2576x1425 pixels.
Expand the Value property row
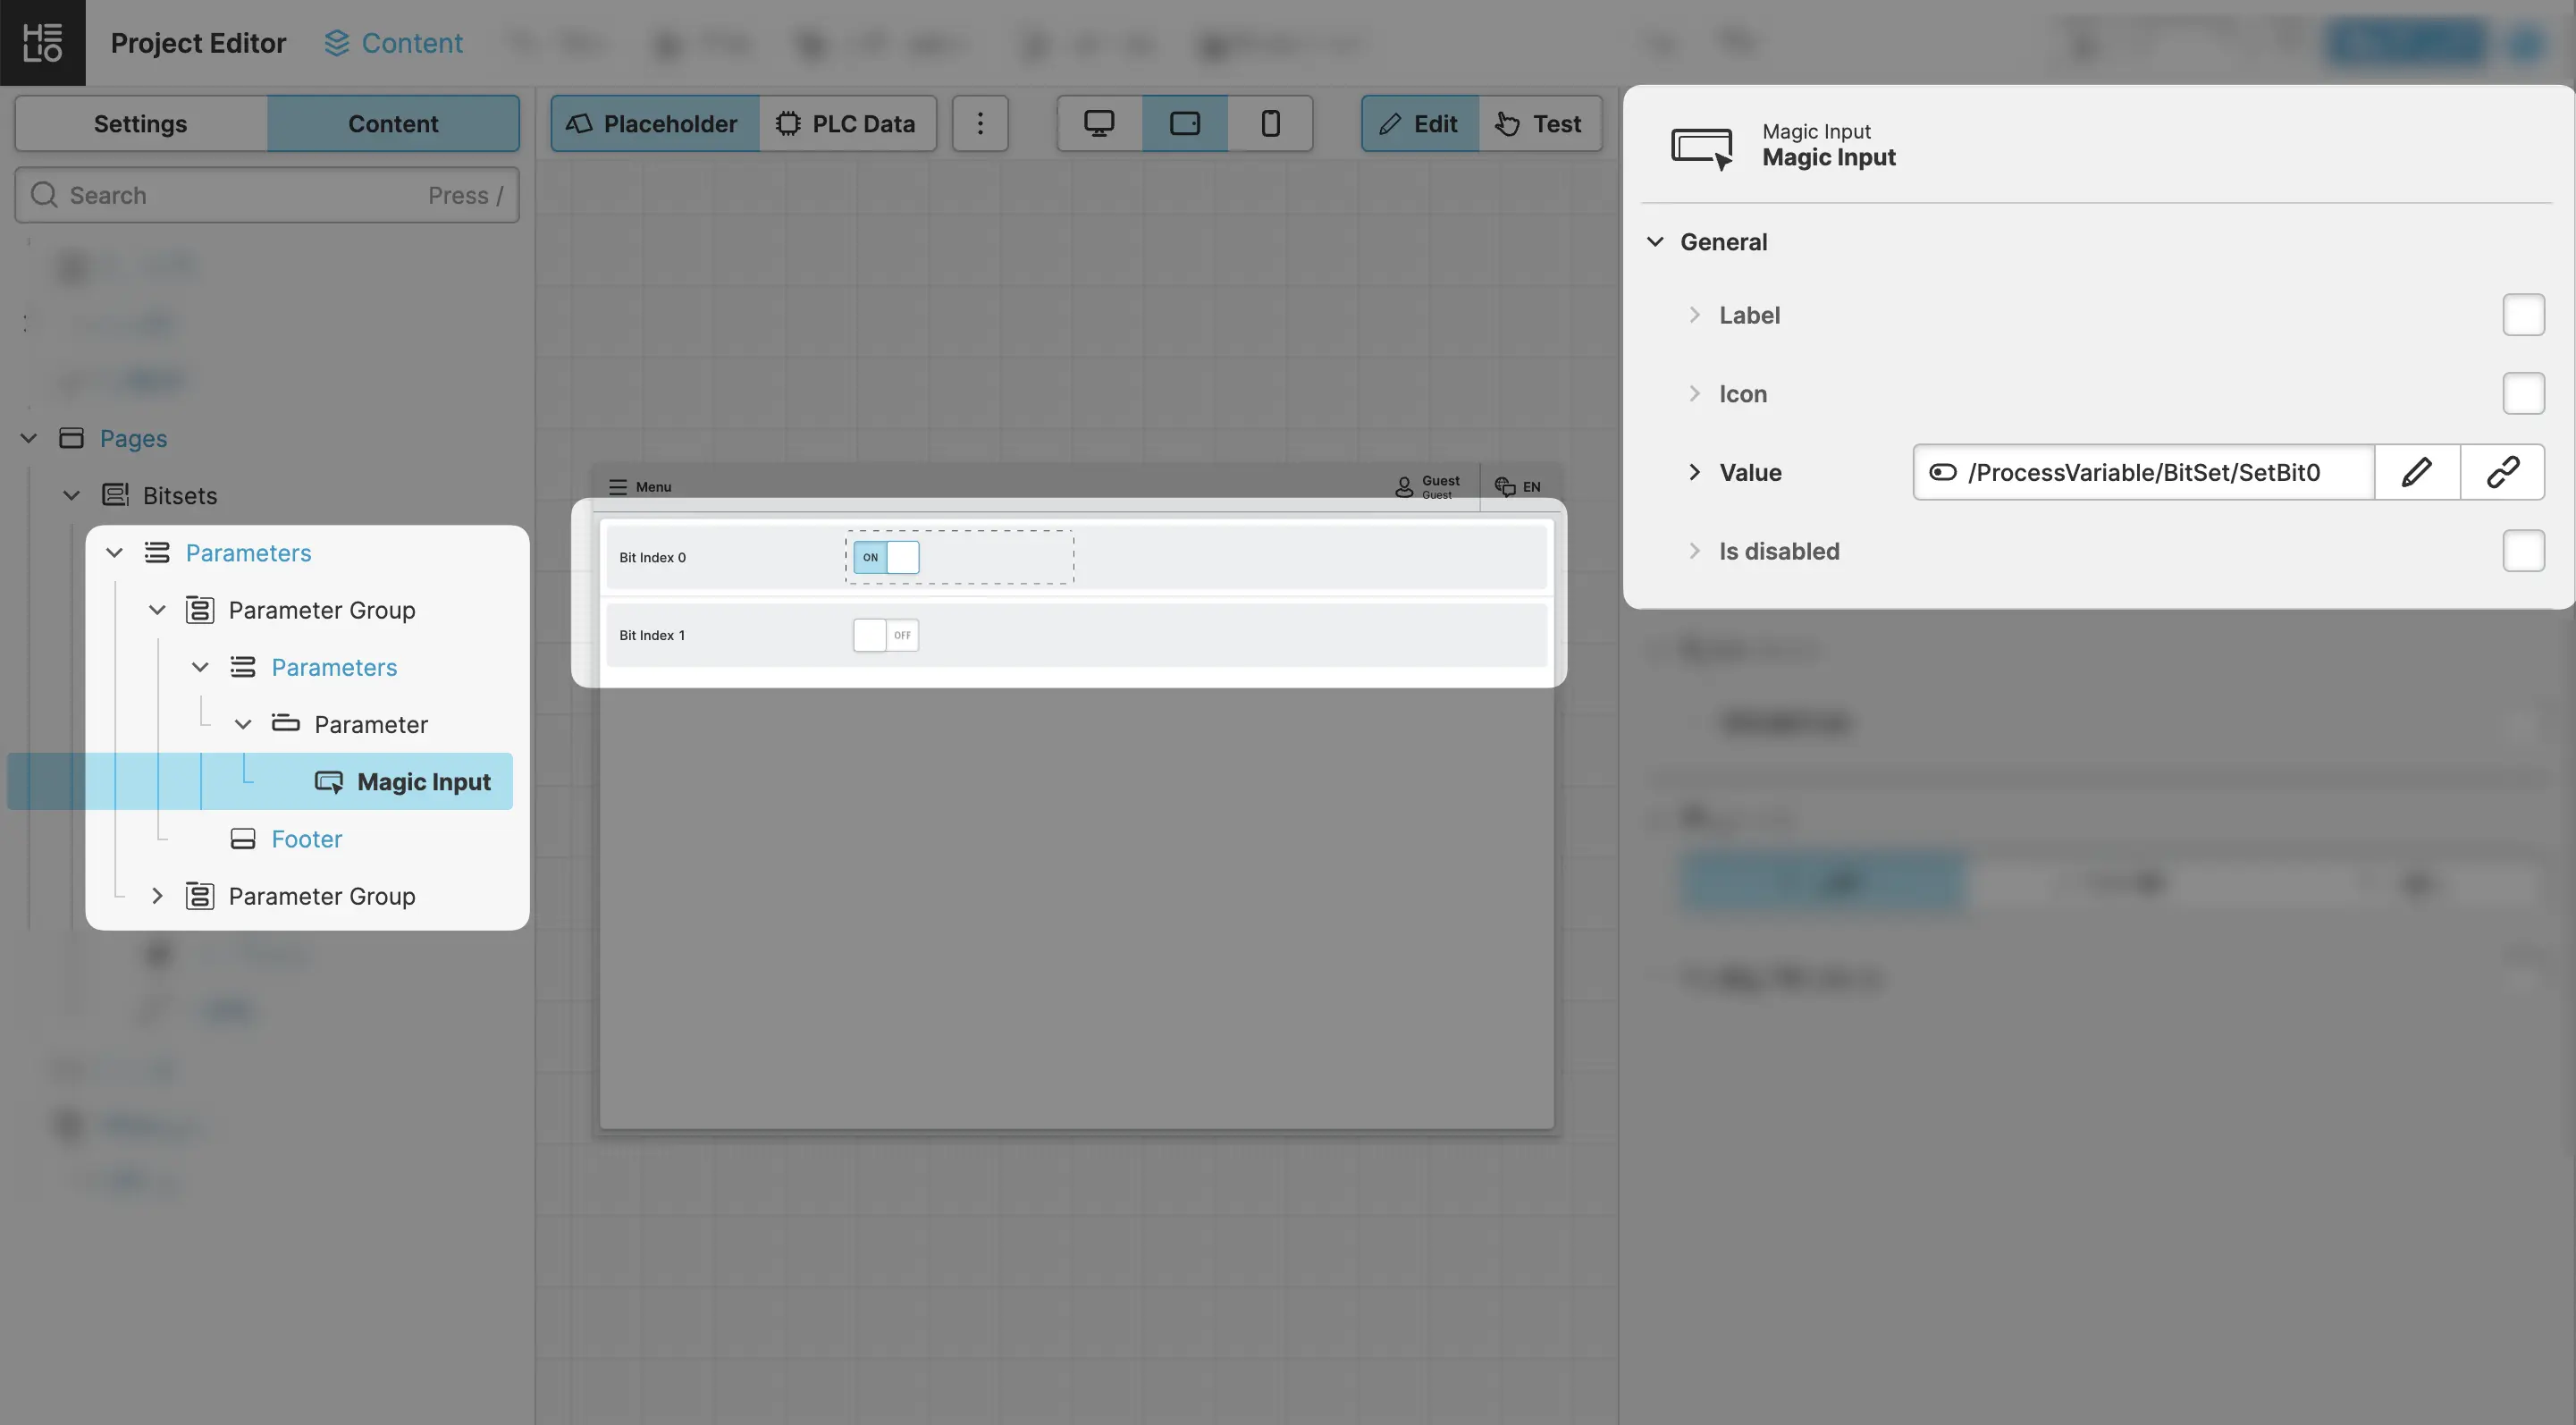pyautogui.click(x=1694, y=472)
